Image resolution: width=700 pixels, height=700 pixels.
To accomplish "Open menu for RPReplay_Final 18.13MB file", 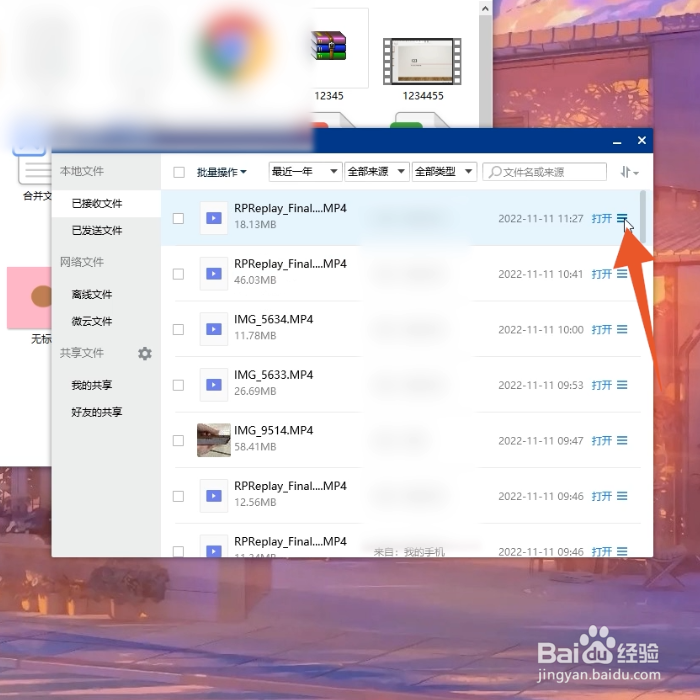I will [622, 218].
